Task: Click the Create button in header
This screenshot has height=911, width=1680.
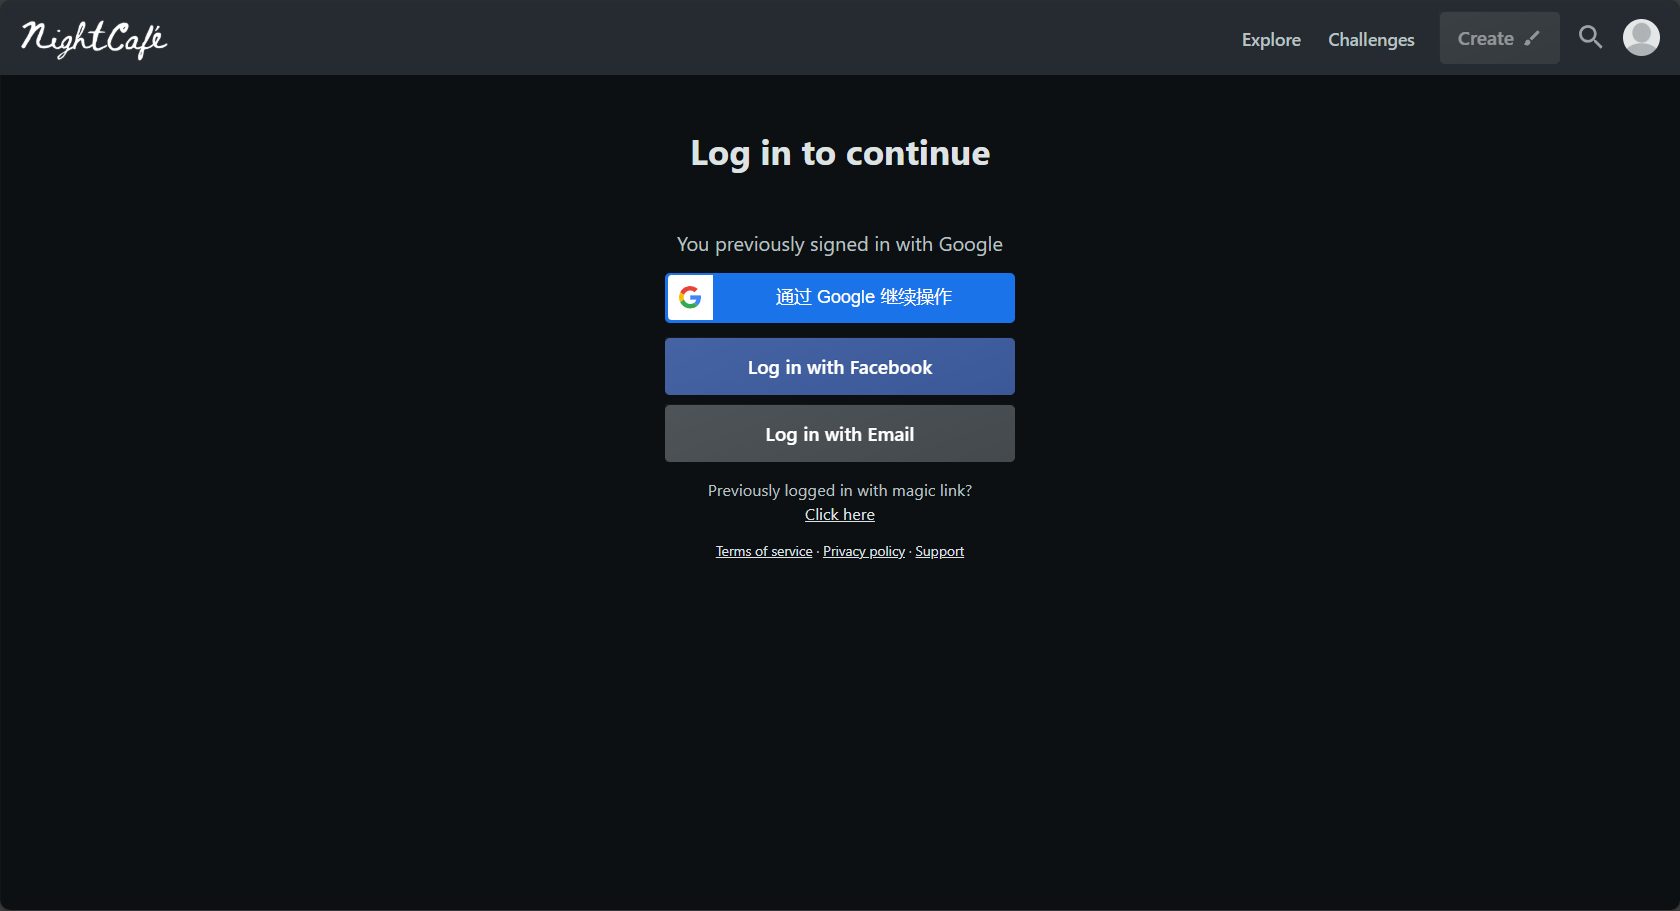Action: coord(1499,38)
